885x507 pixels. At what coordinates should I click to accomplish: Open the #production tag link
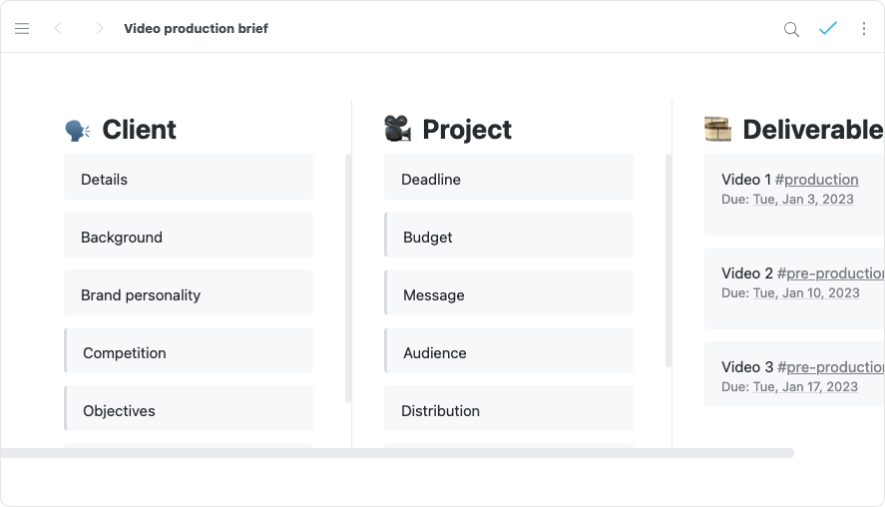coord(817,180)
